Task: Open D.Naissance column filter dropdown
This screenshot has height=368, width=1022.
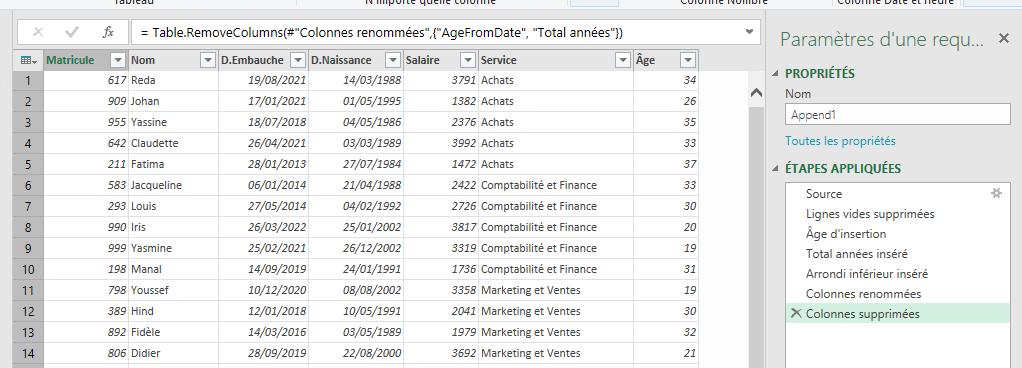Action: click(393, 61)
